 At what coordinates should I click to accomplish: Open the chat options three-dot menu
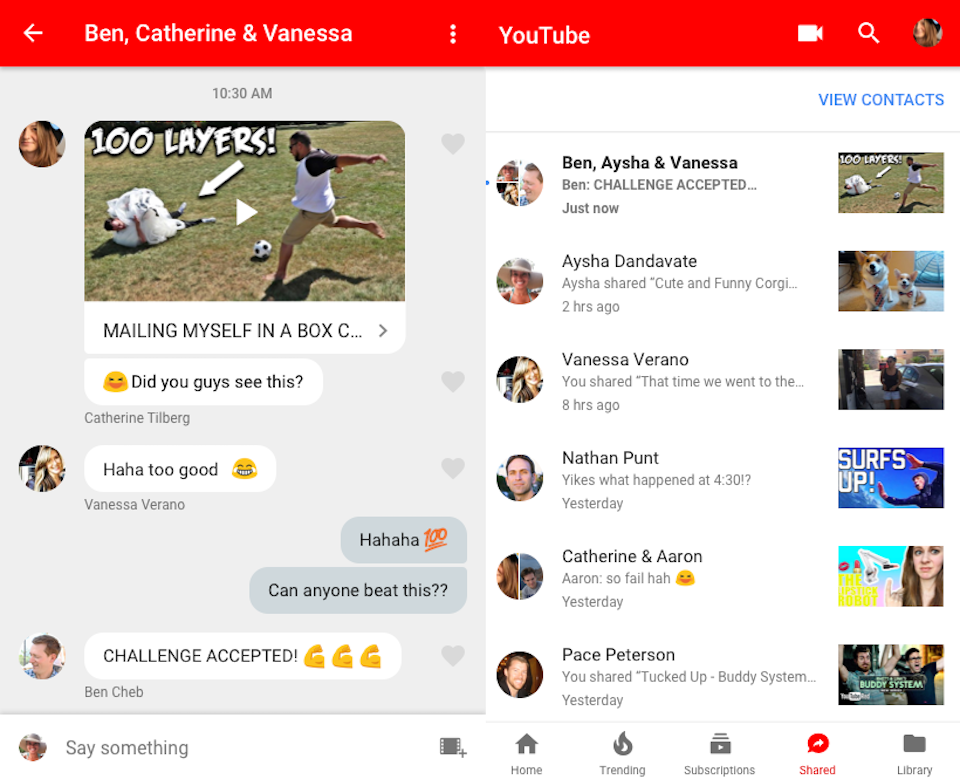pyautogui.click(x=452, y=32)
